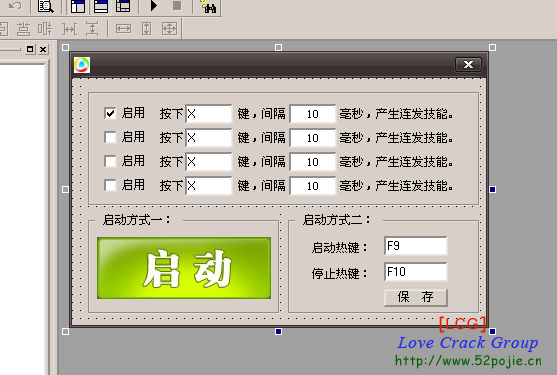The image size is (557, 375).
Task: Toggle the combined grid panel layout icon
Action: [123, 6]
